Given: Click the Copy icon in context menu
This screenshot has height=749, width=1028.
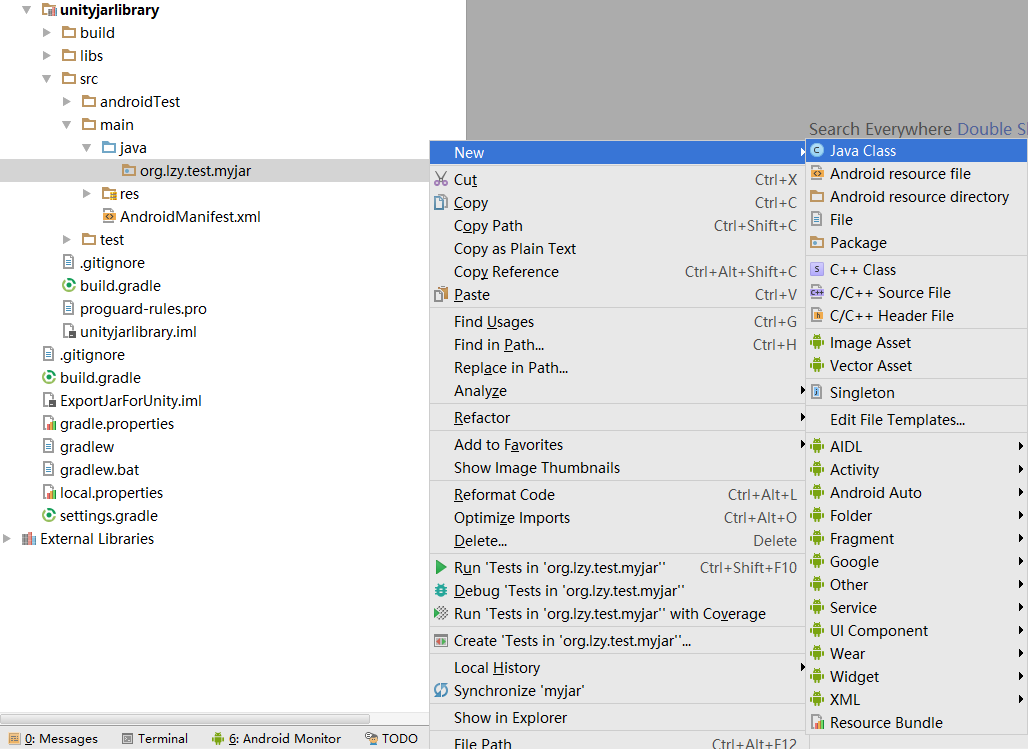Looking at the screenshot, I should click(441, 203).
